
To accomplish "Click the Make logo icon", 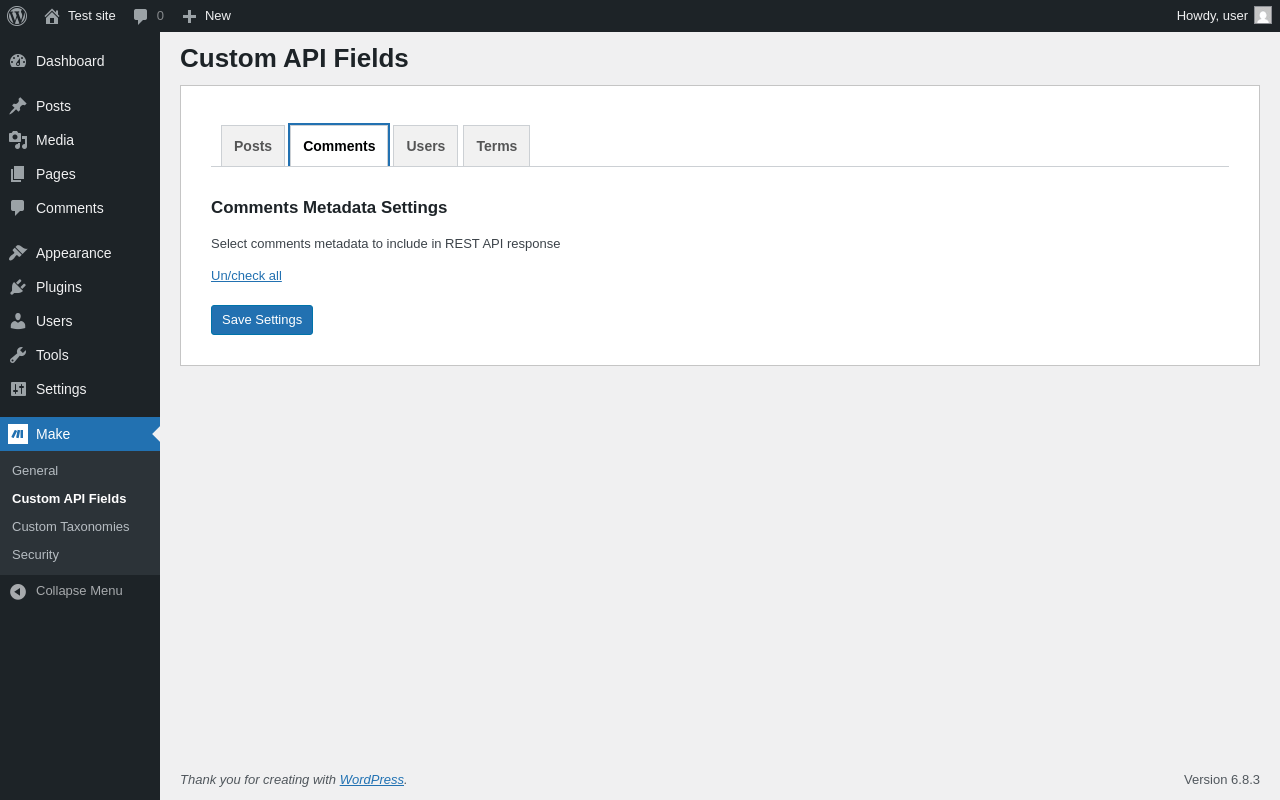I will [18, 434].
